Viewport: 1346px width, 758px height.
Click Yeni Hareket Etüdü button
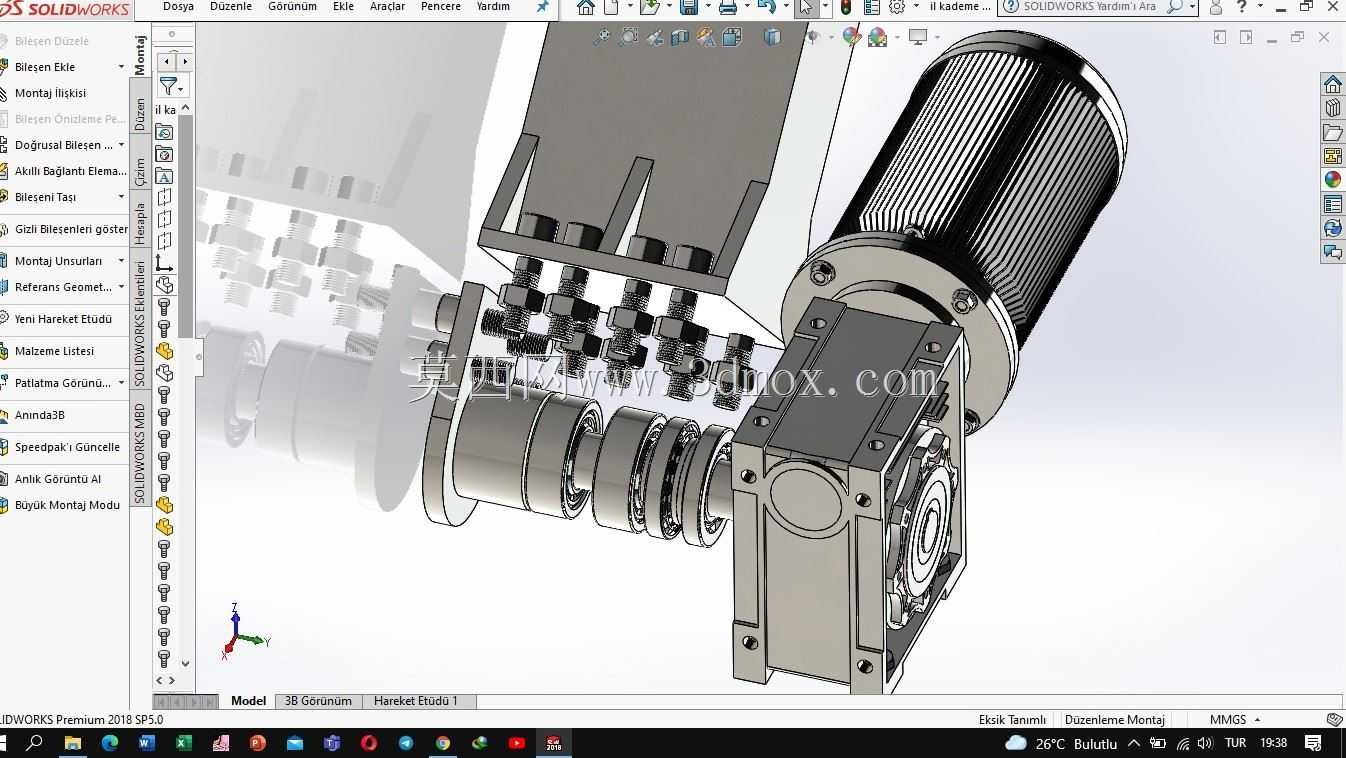pyautogui.click(x=63, y=319)
